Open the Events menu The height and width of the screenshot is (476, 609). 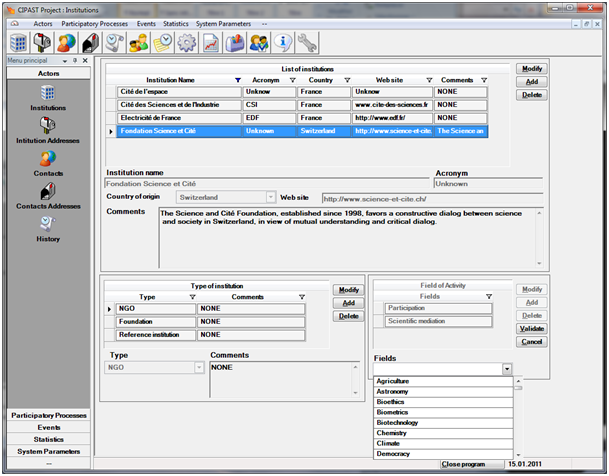[x=146, y=24]
